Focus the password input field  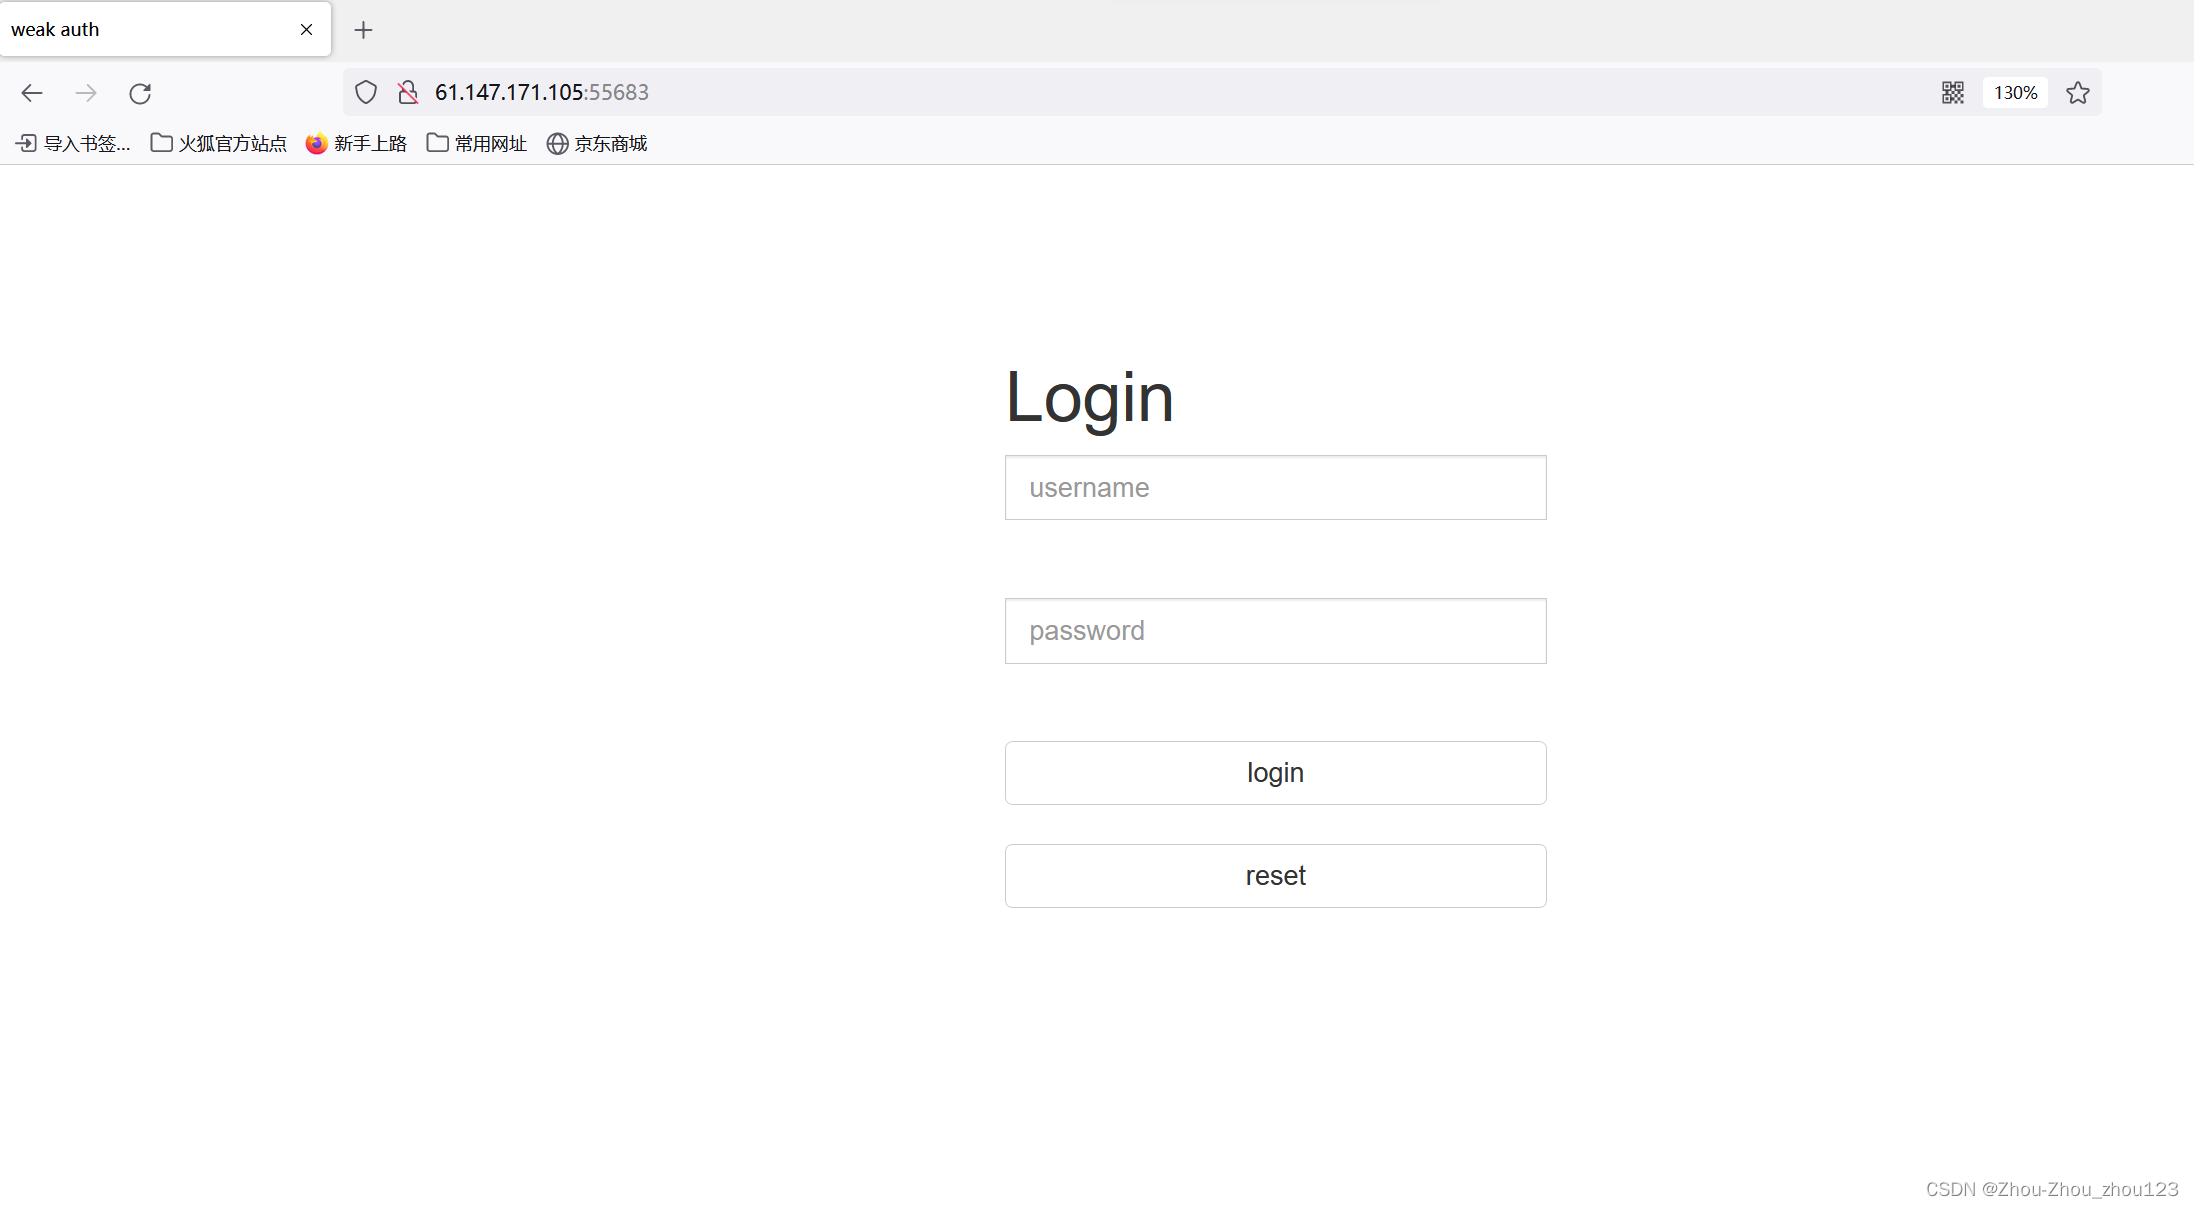coord(1275,631)
